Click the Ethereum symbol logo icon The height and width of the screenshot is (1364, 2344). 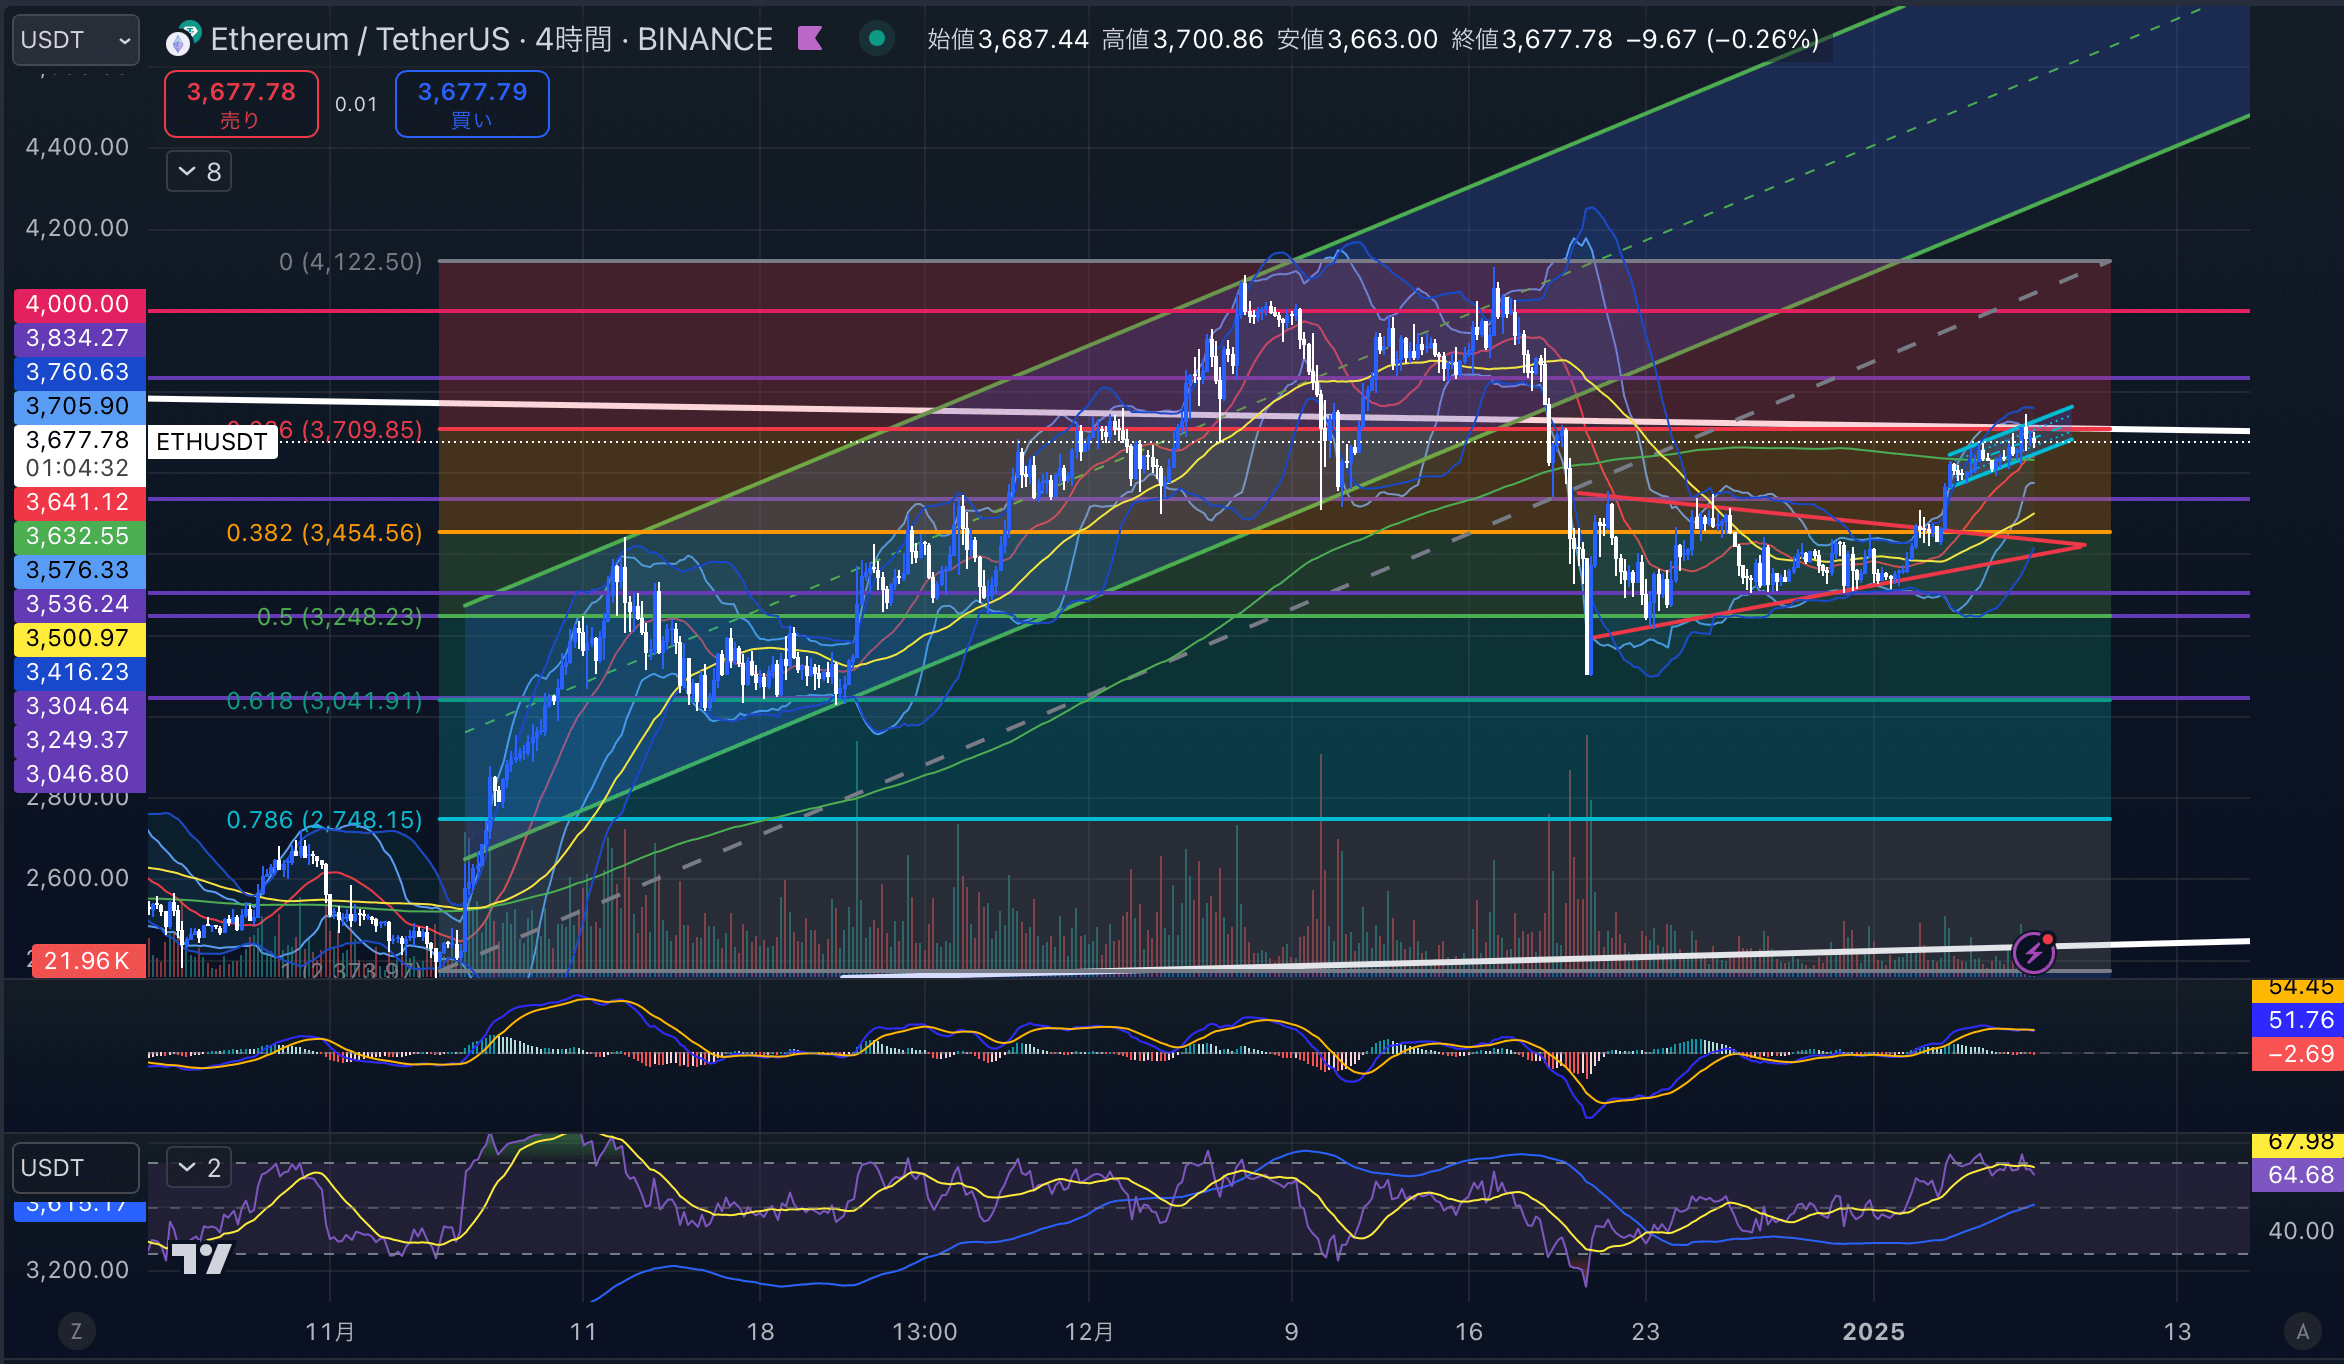[183, 39]
